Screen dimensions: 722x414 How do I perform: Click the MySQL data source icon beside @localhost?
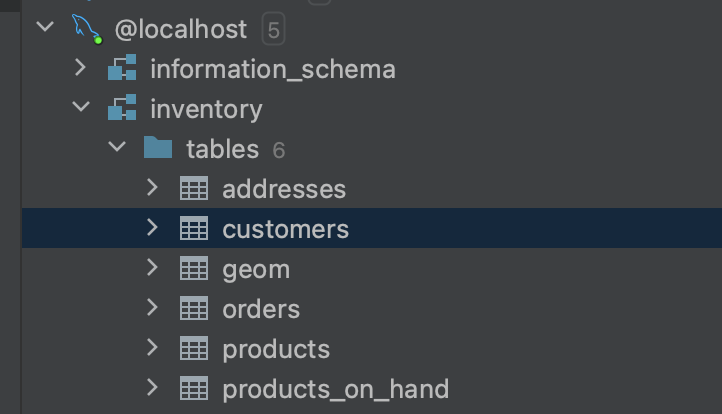coord(86,29)
